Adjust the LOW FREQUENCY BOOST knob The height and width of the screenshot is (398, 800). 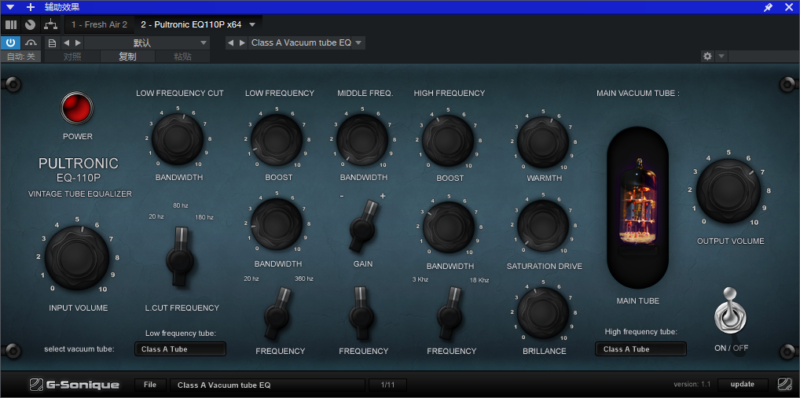point(277,139)
